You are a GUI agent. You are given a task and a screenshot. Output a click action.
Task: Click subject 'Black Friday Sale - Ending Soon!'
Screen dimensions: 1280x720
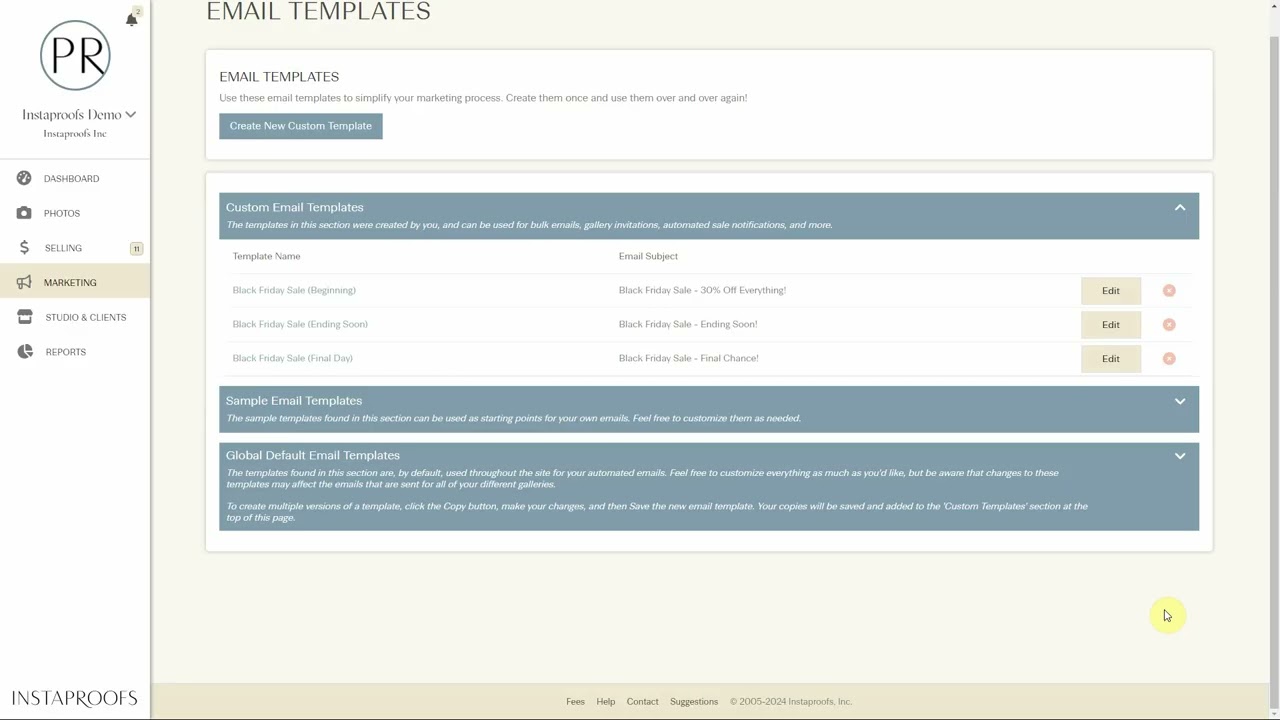point(688,324)
